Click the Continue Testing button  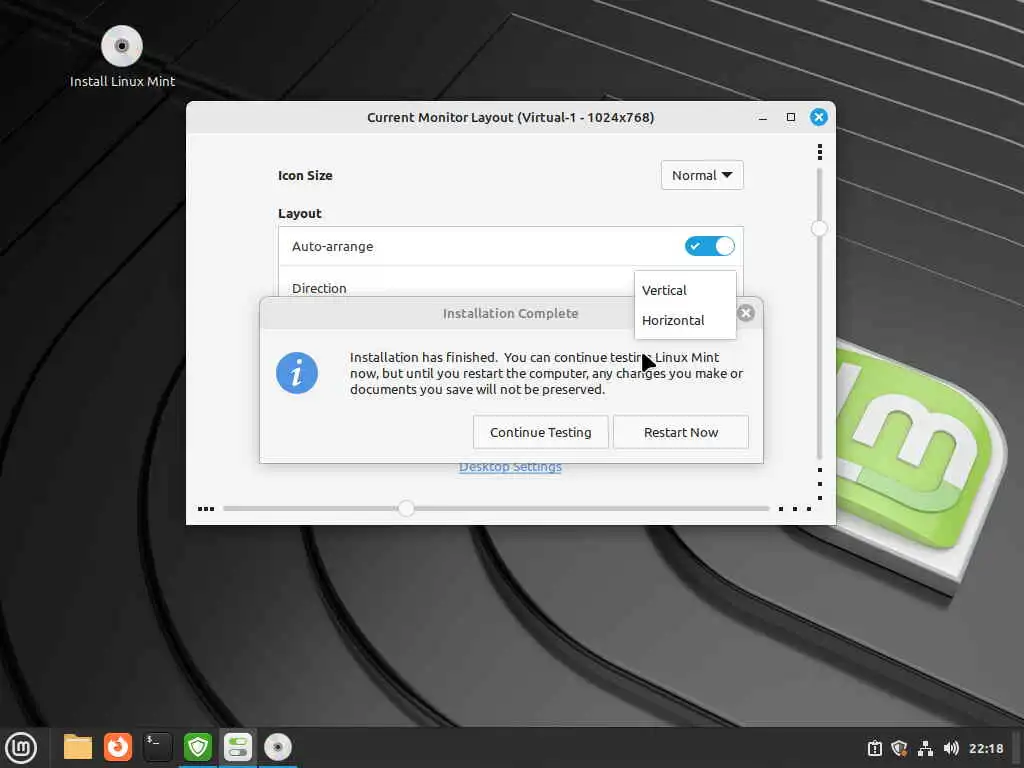(x=541, y=432)
